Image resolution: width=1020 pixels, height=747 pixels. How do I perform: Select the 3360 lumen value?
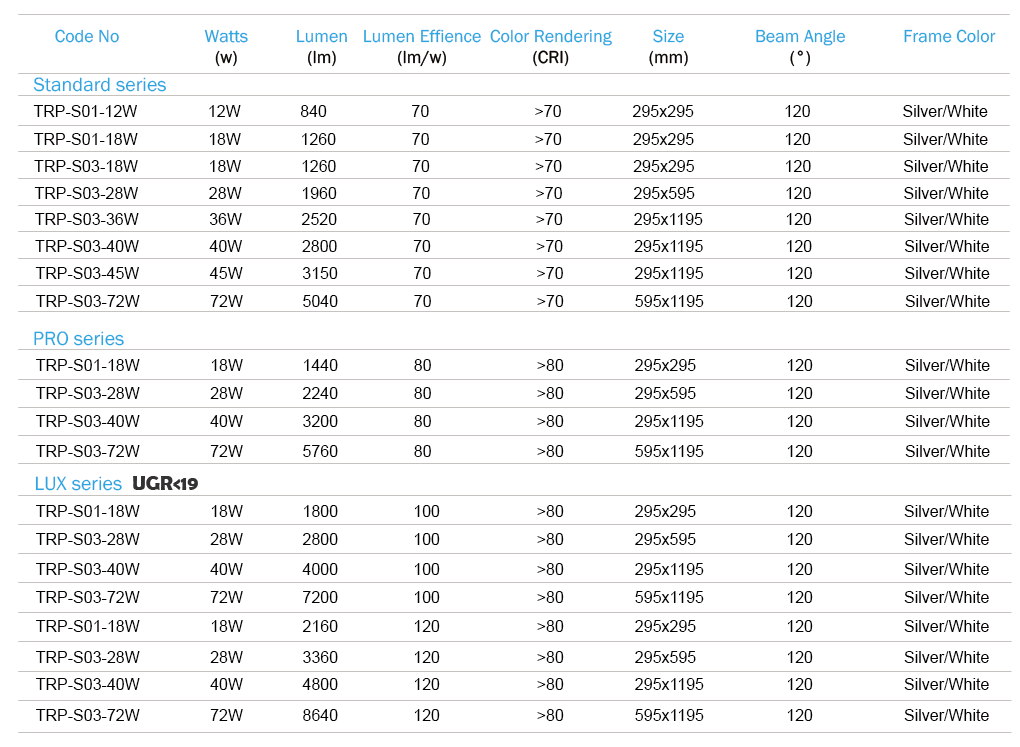[x=320, y=657]
